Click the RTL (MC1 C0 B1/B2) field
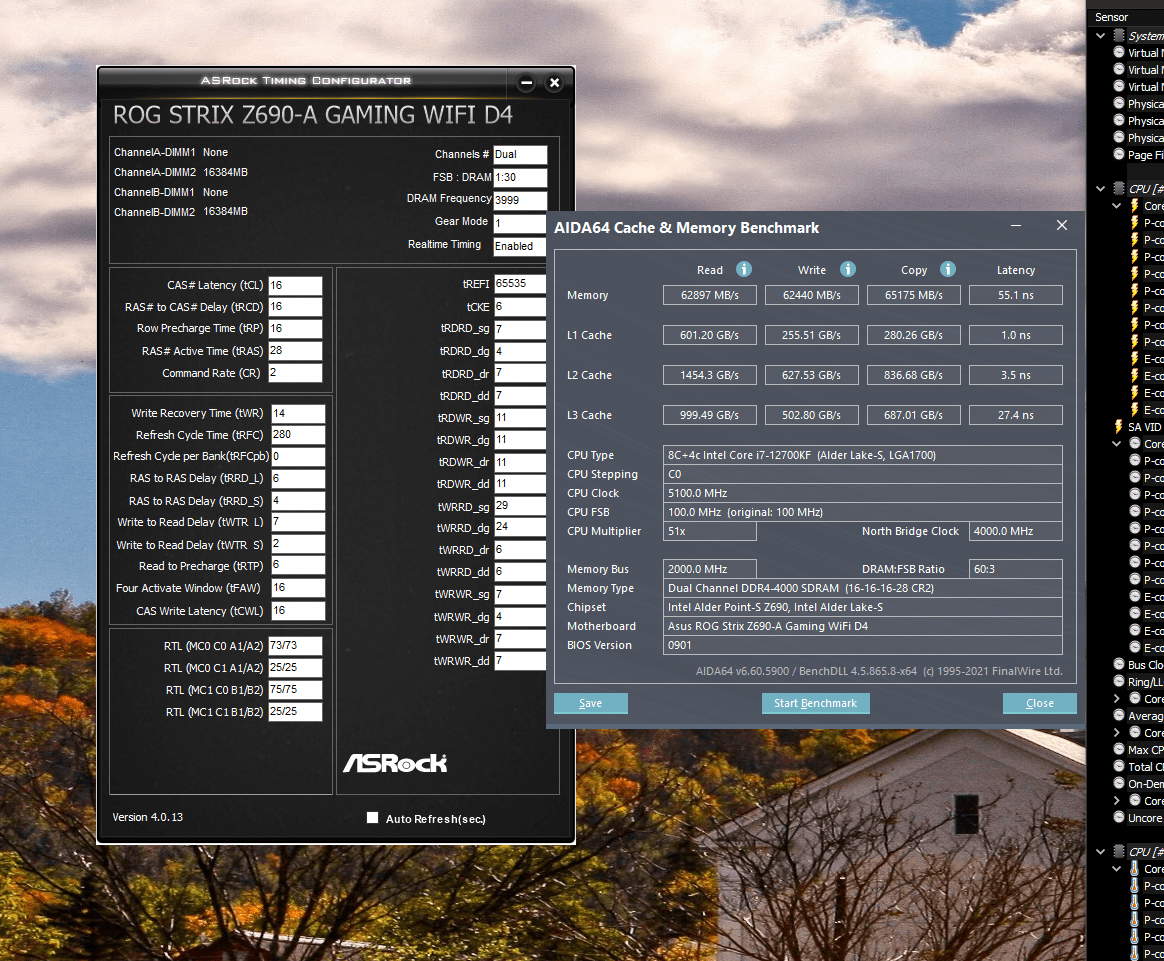Image resolution: width=1164 pixels, height=961 pixels. 295,689
